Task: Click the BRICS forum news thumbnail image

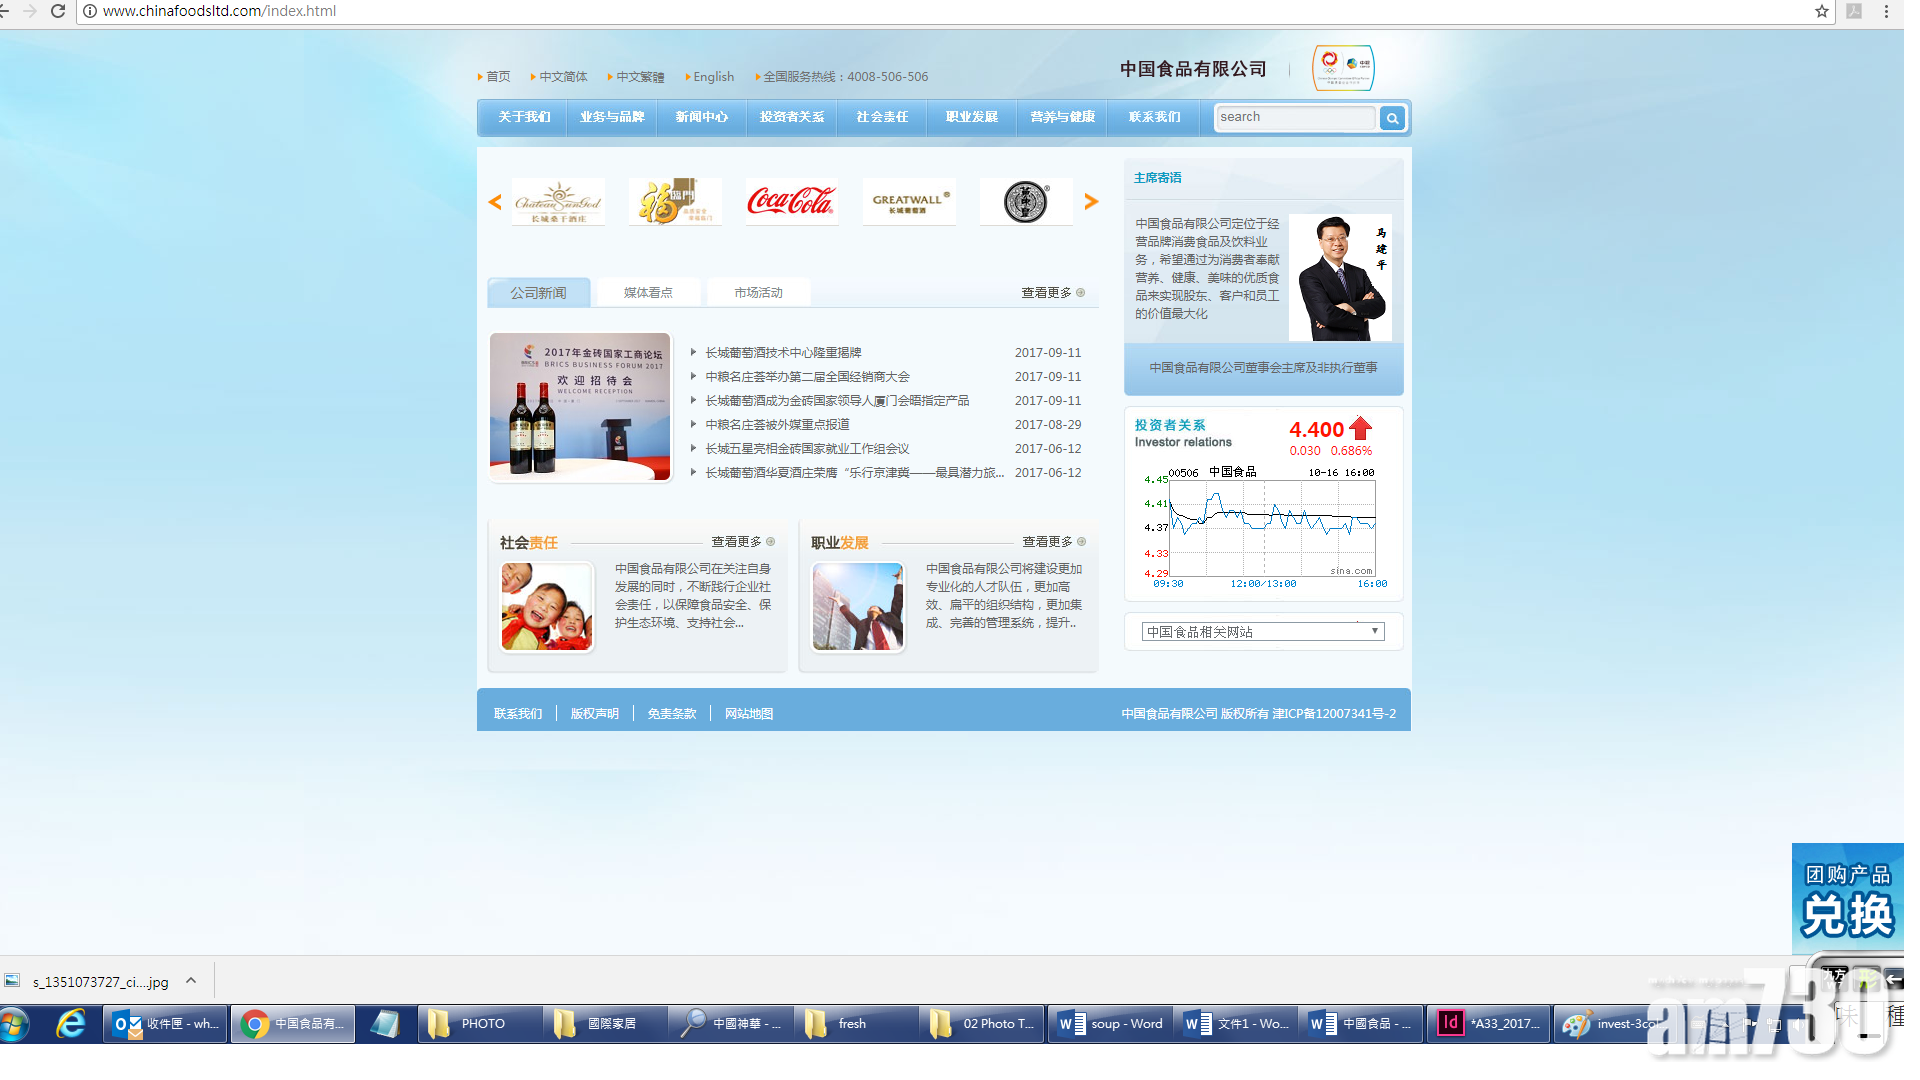Action: click(x=580, y=407)
